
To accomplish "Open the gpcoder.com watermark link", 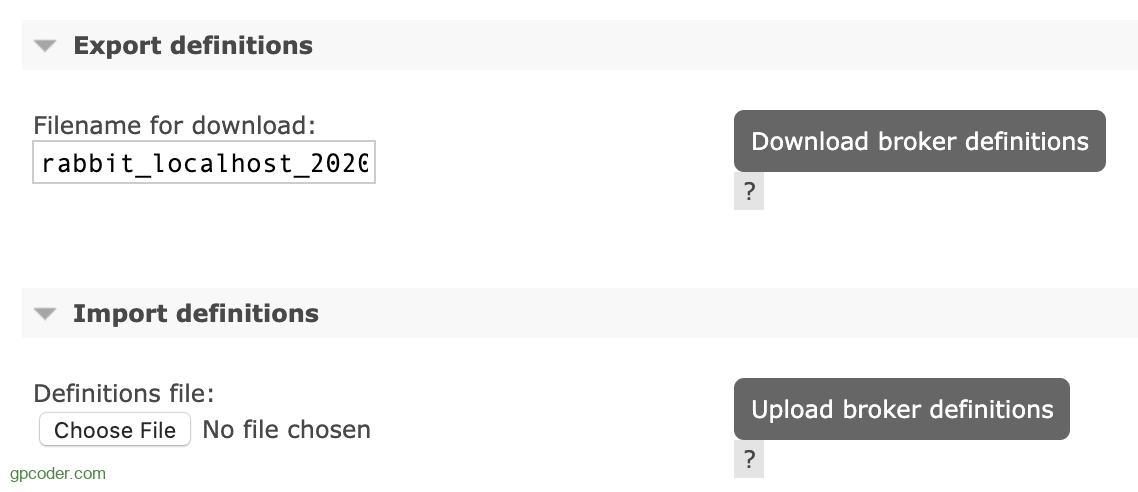I will (x=58, y=473).
